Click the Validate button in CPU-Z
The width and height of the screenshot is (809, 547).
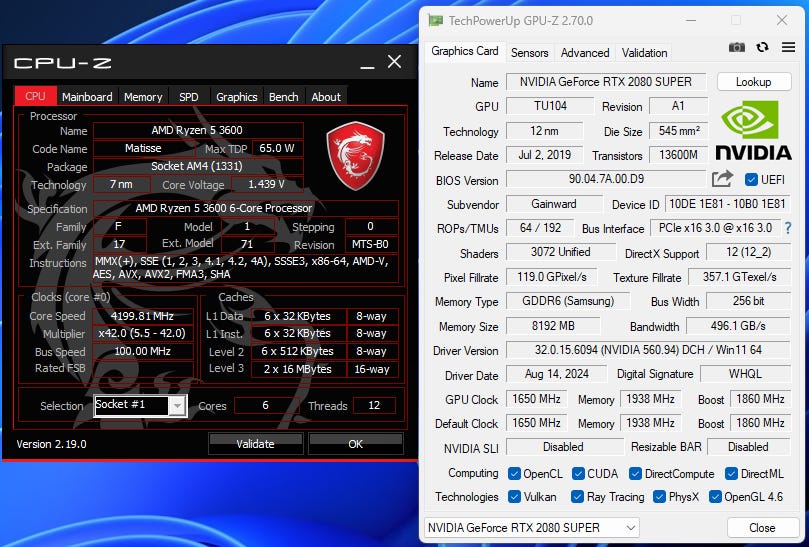point(255,443)
